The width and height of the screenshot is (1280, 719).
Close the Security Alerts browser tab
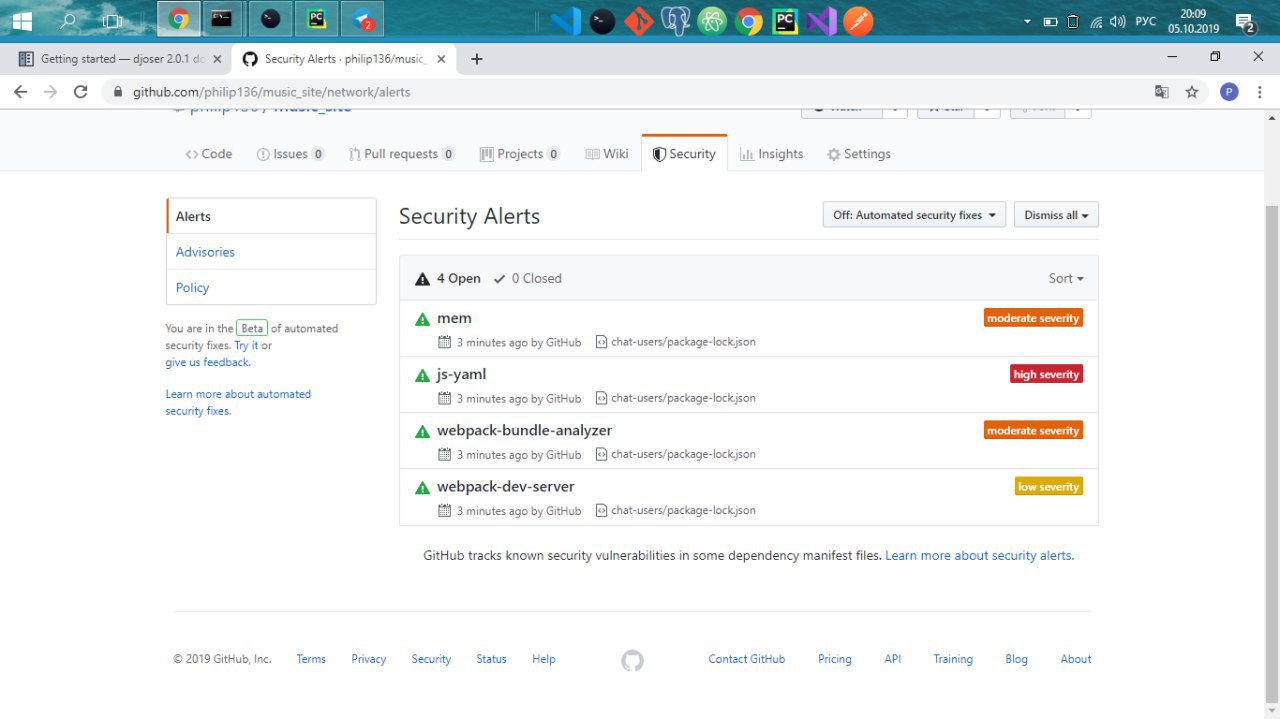coord(441,59)
